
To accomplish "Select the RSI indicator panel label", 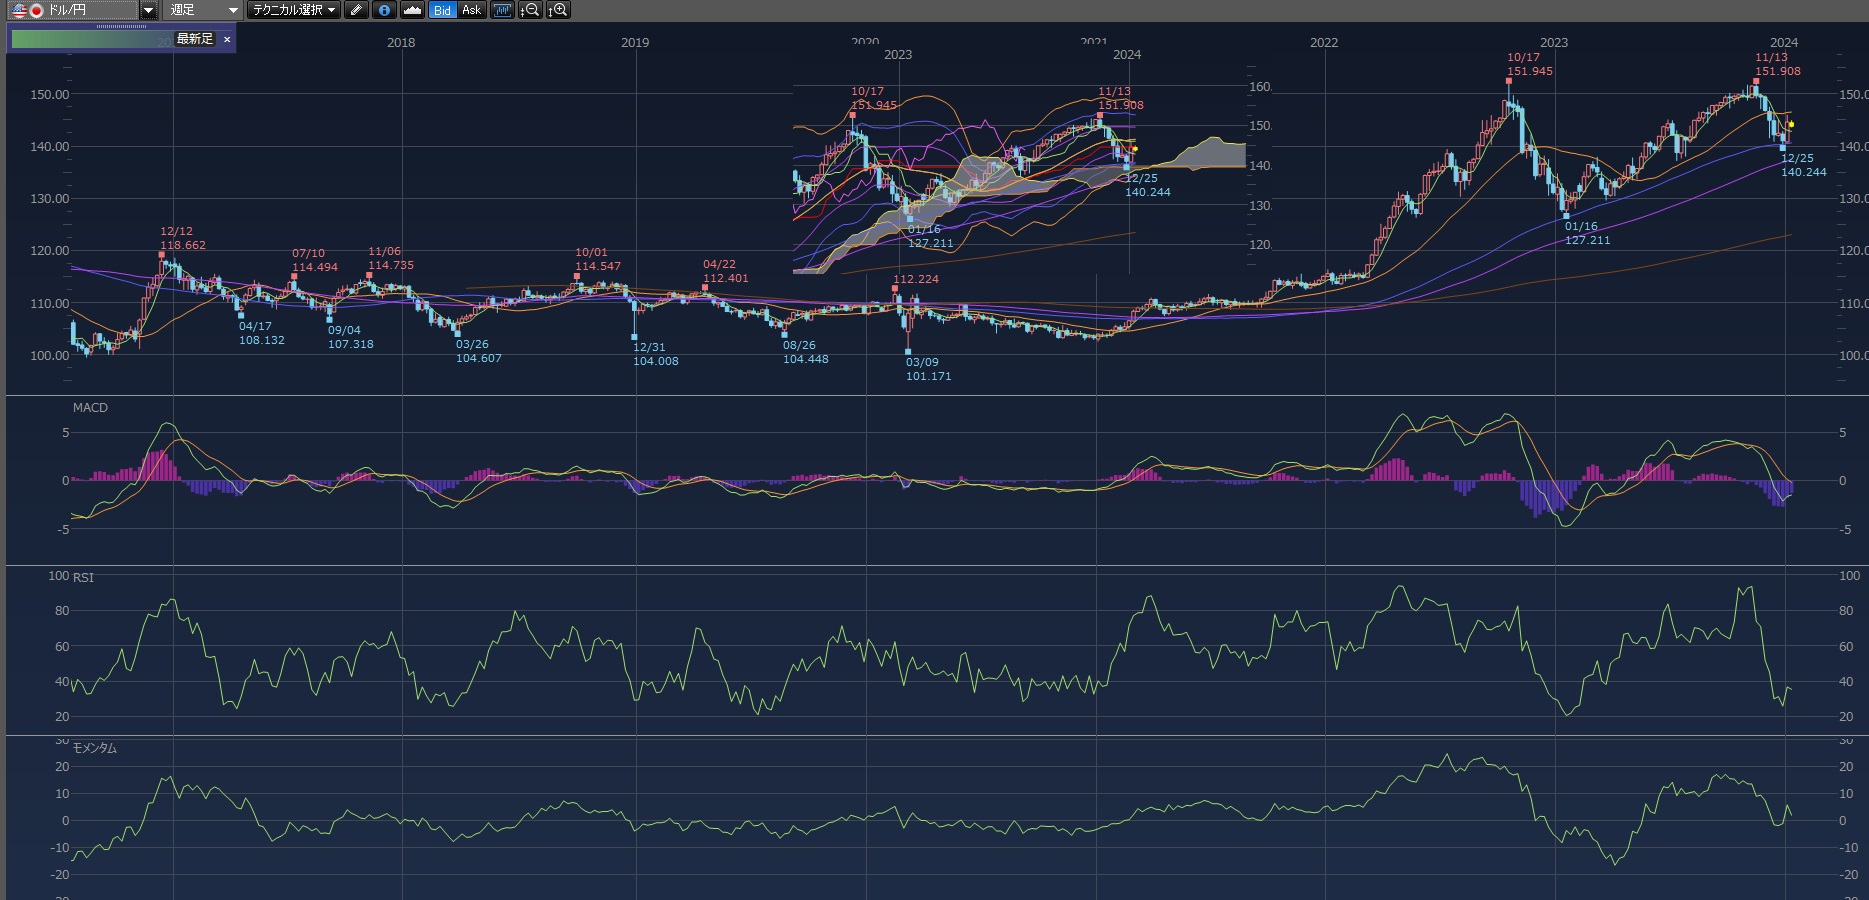I will tap(83, 578).
